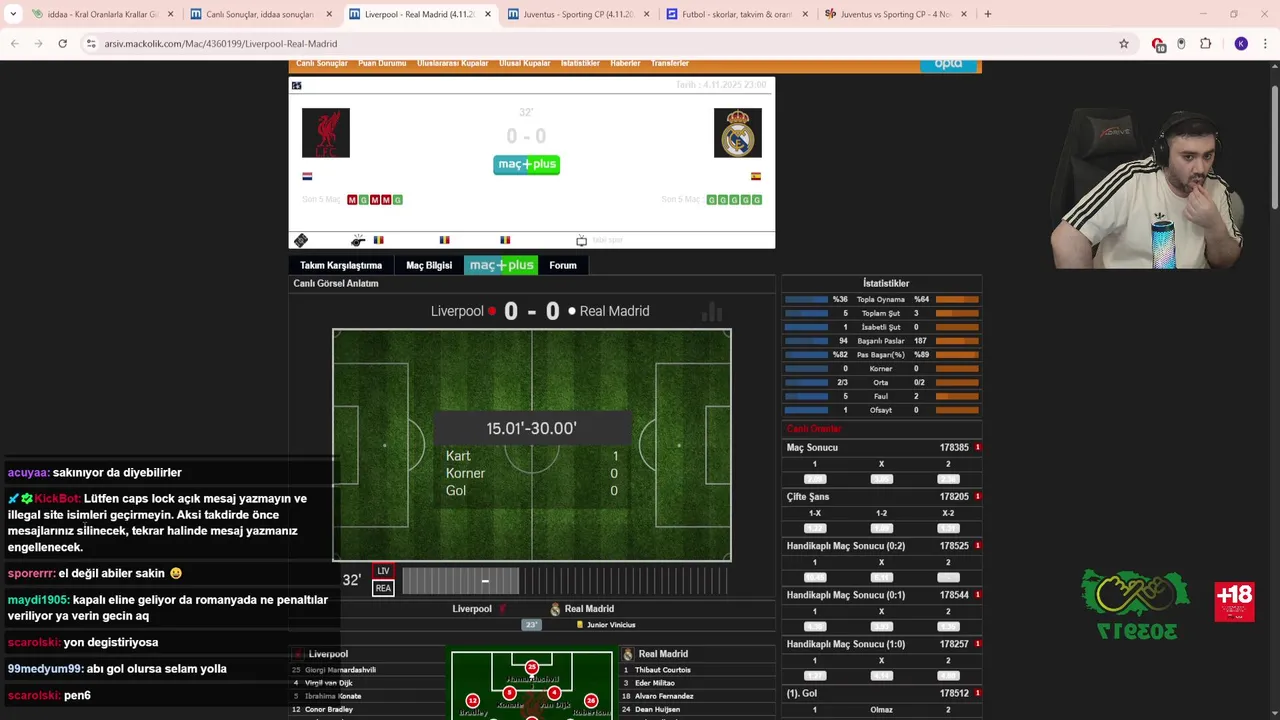This screenshot has height=720, width=1280.
Task: Click the stadium icon below Son 5 Maç
Action: coord(301,241)
